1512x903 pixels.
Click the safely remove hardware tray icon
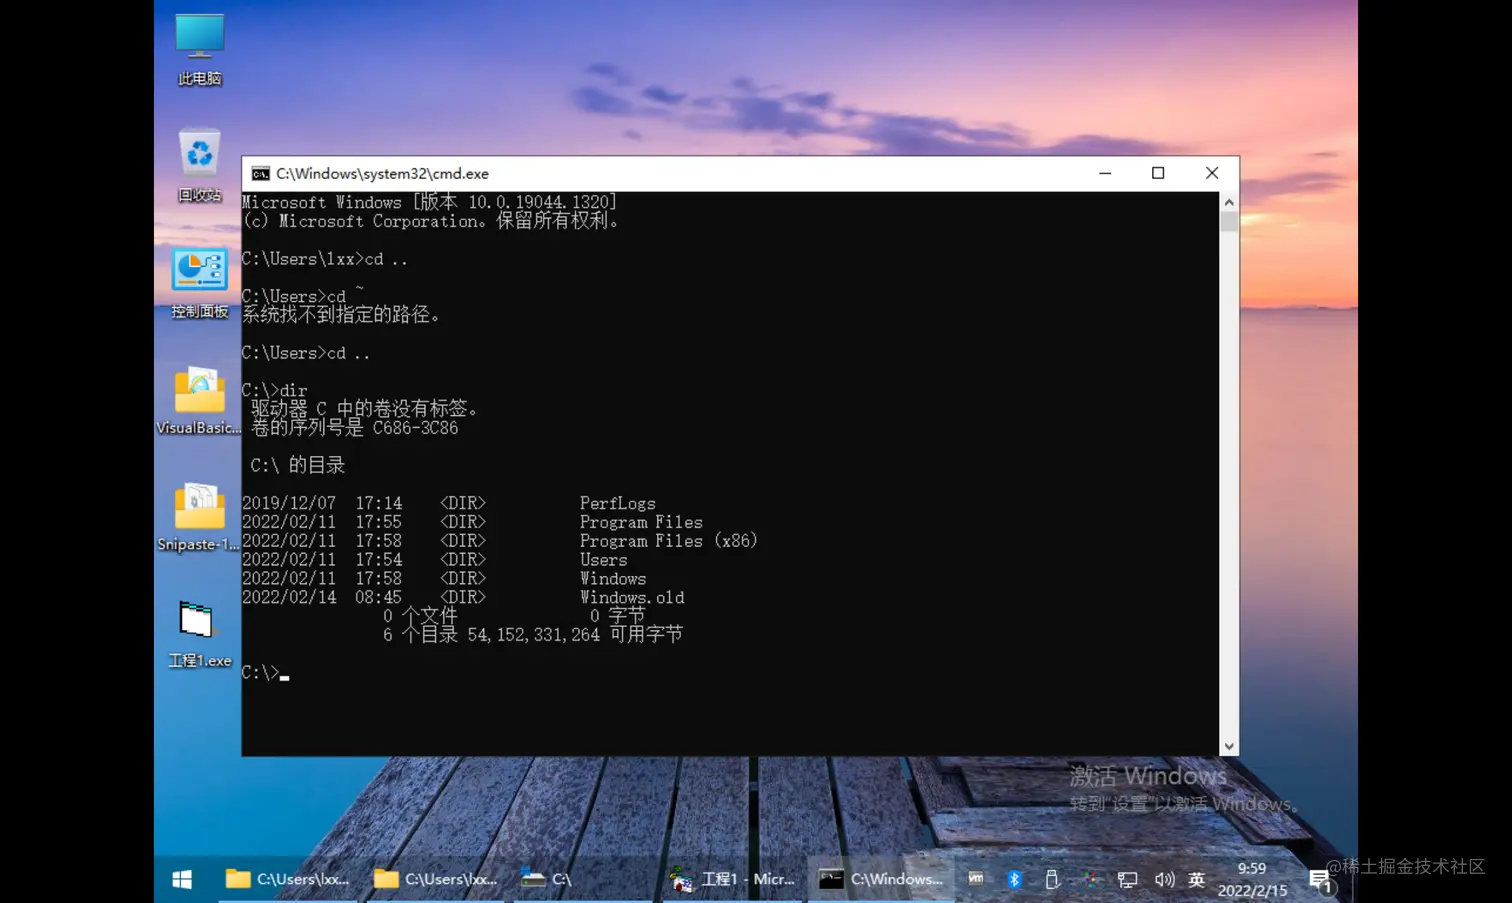coord(1052,879)
